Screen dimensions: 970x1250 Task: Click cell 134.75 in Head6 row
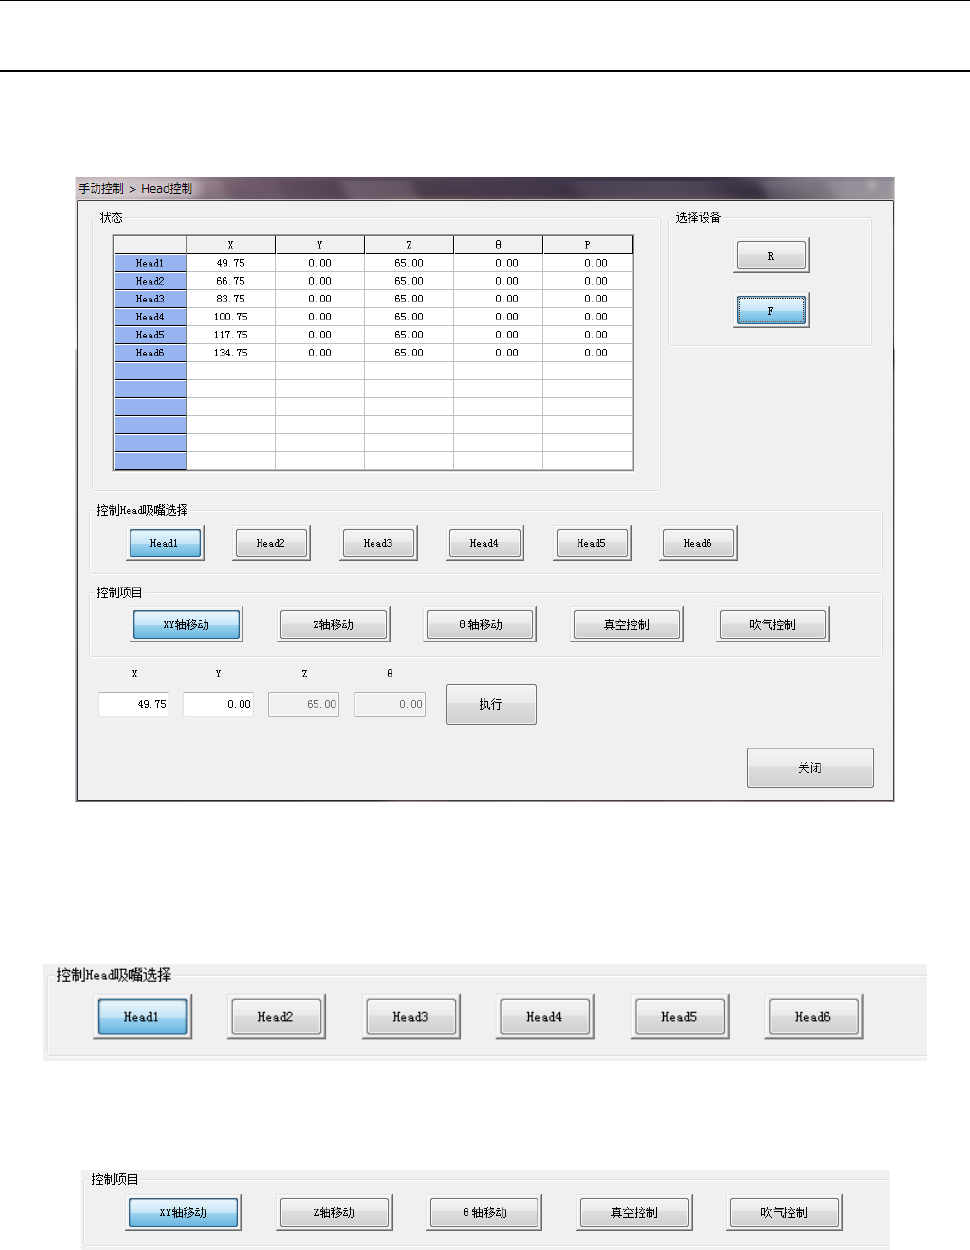pyautogui.click(x=231, y=353)
